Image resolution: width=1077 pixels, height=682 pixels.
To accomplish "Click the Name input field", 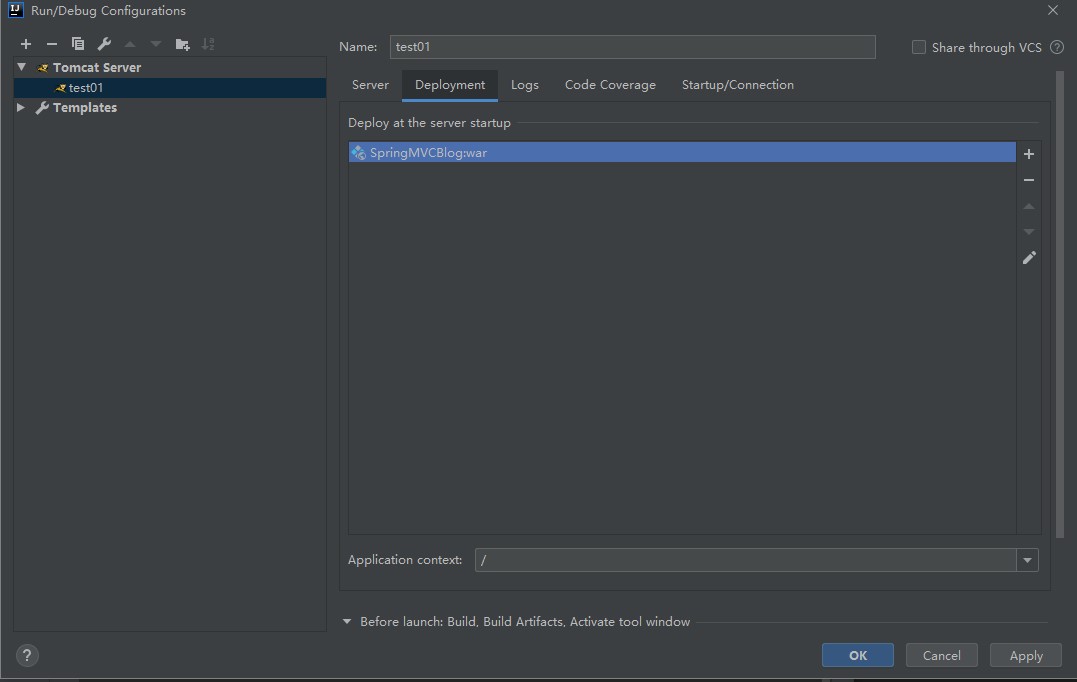I will click(632, 47).
